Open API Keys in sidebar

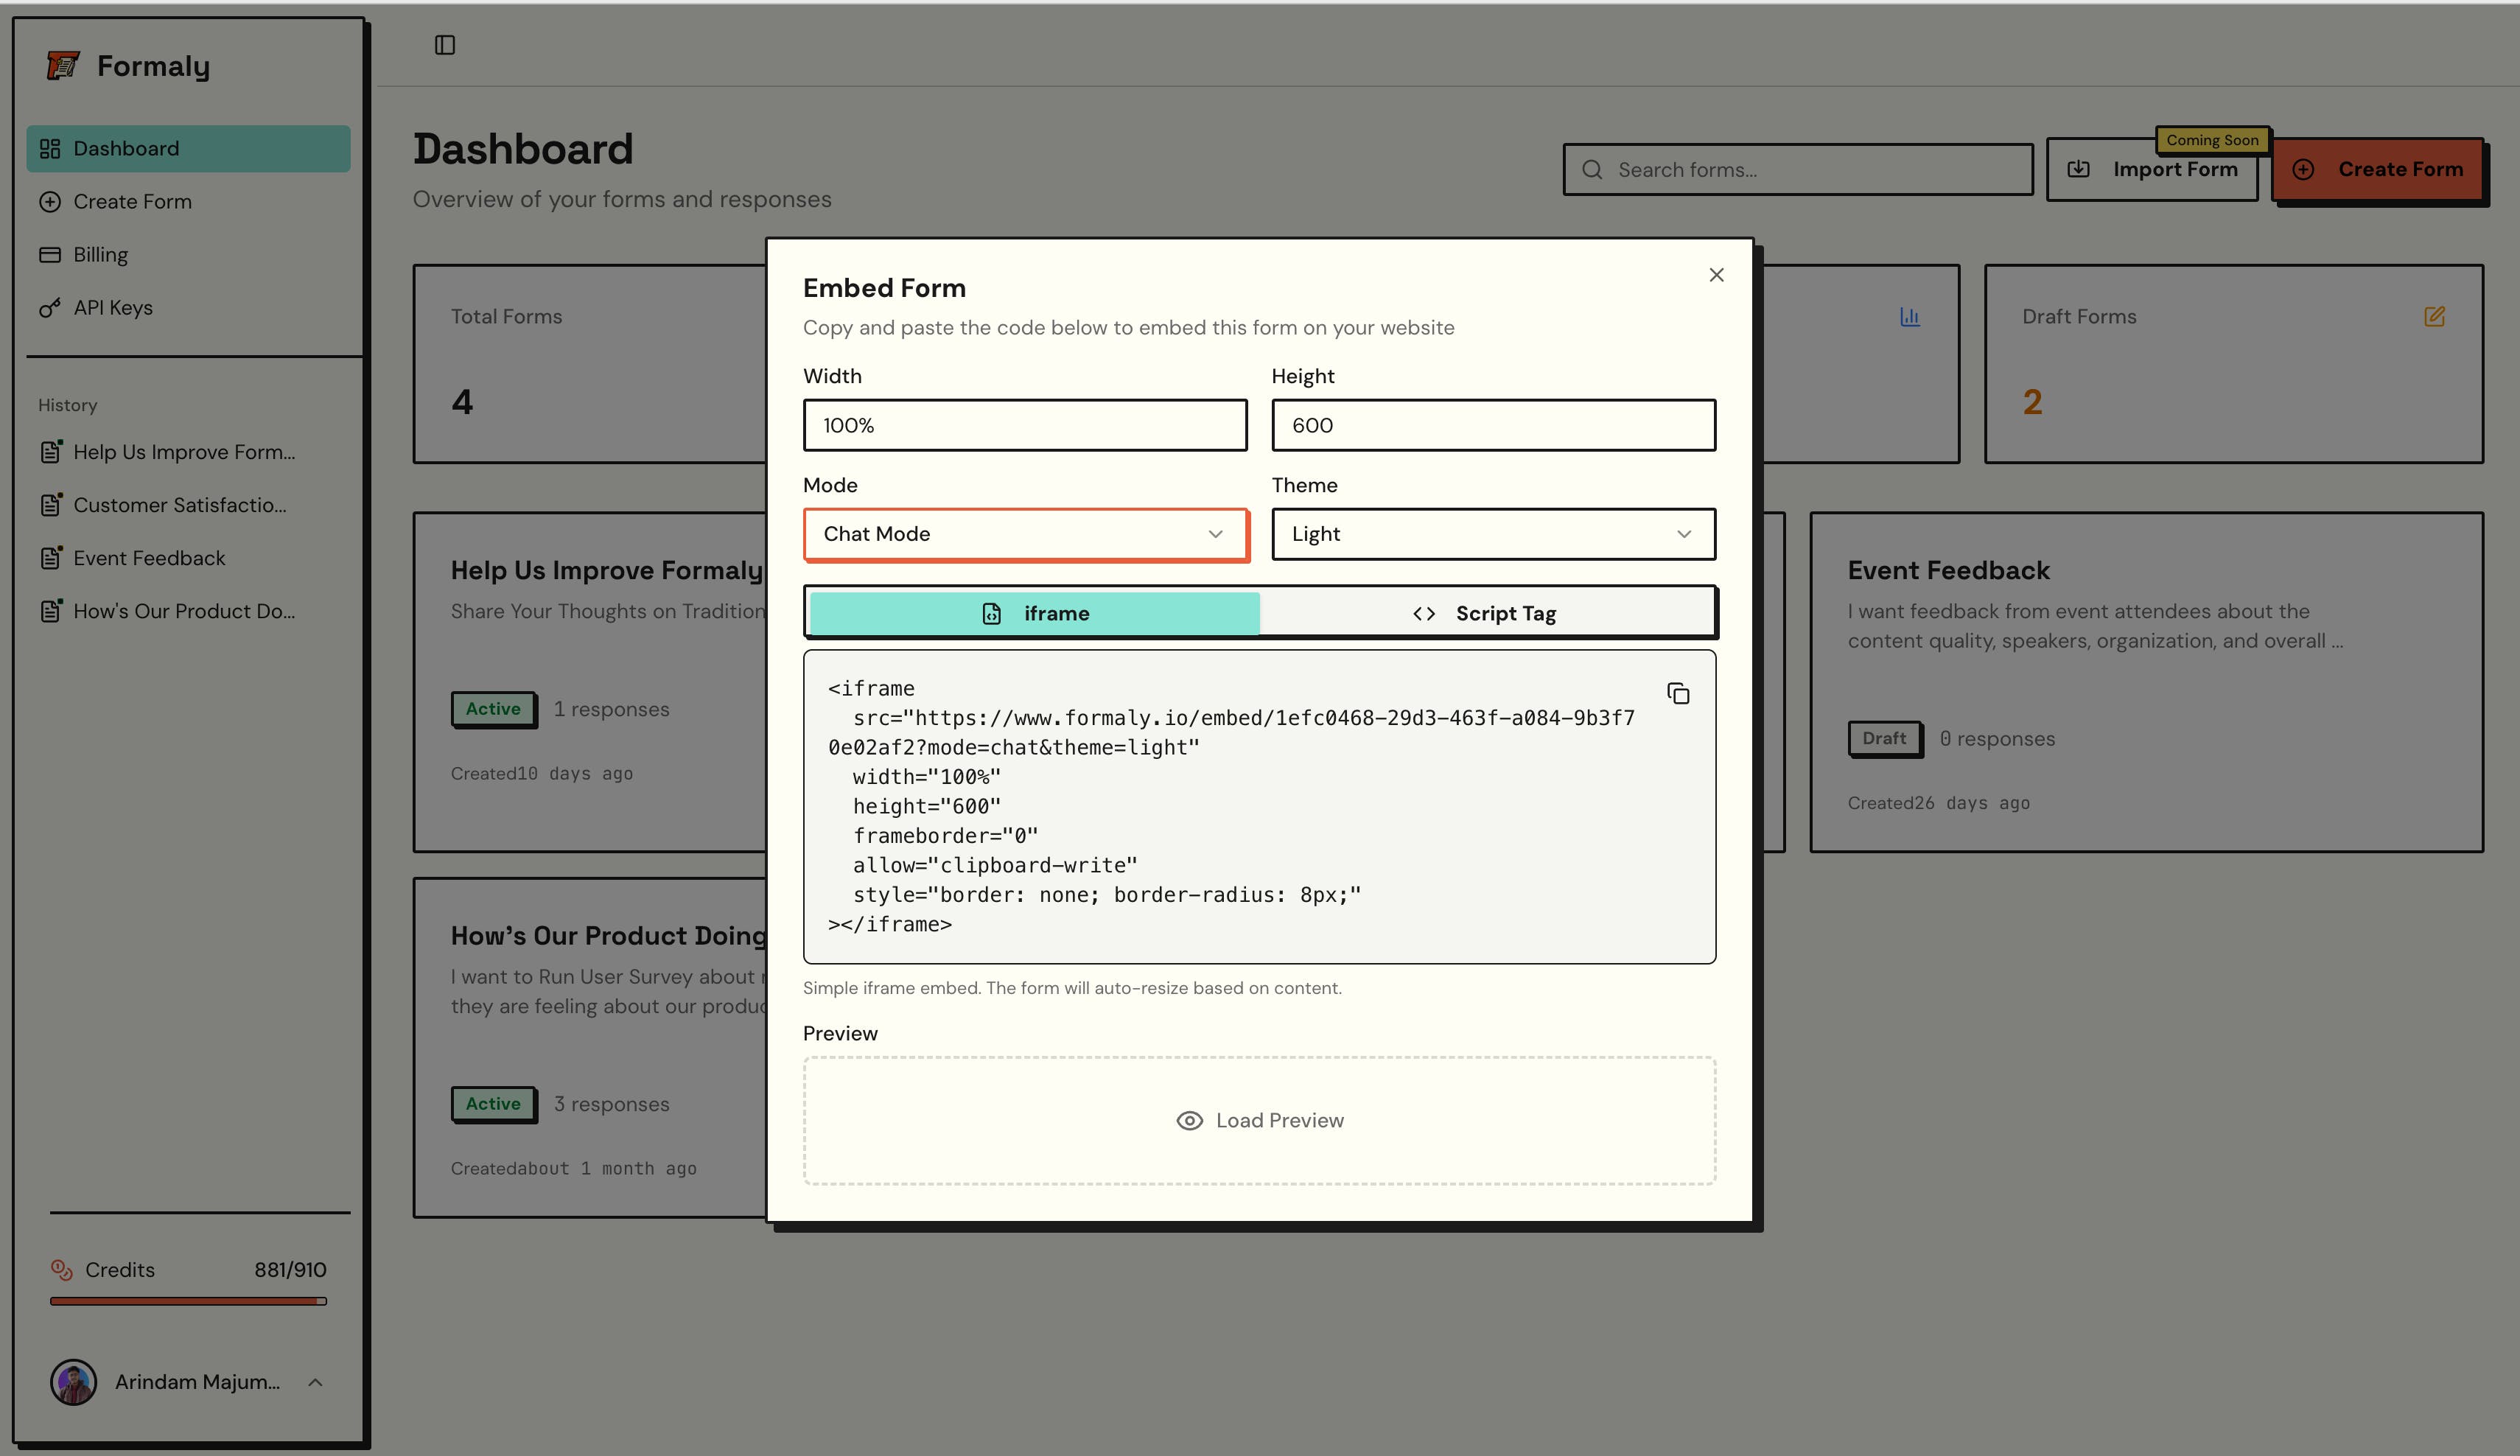click(112, 308)
